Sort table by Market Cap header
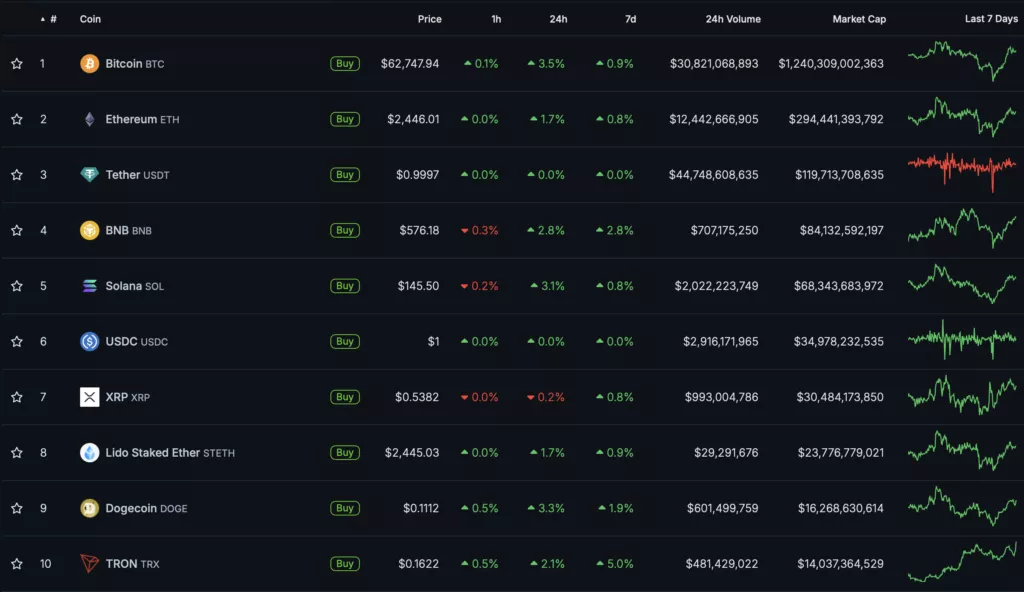The image size is (1024, 592). (x=858, y=19)
